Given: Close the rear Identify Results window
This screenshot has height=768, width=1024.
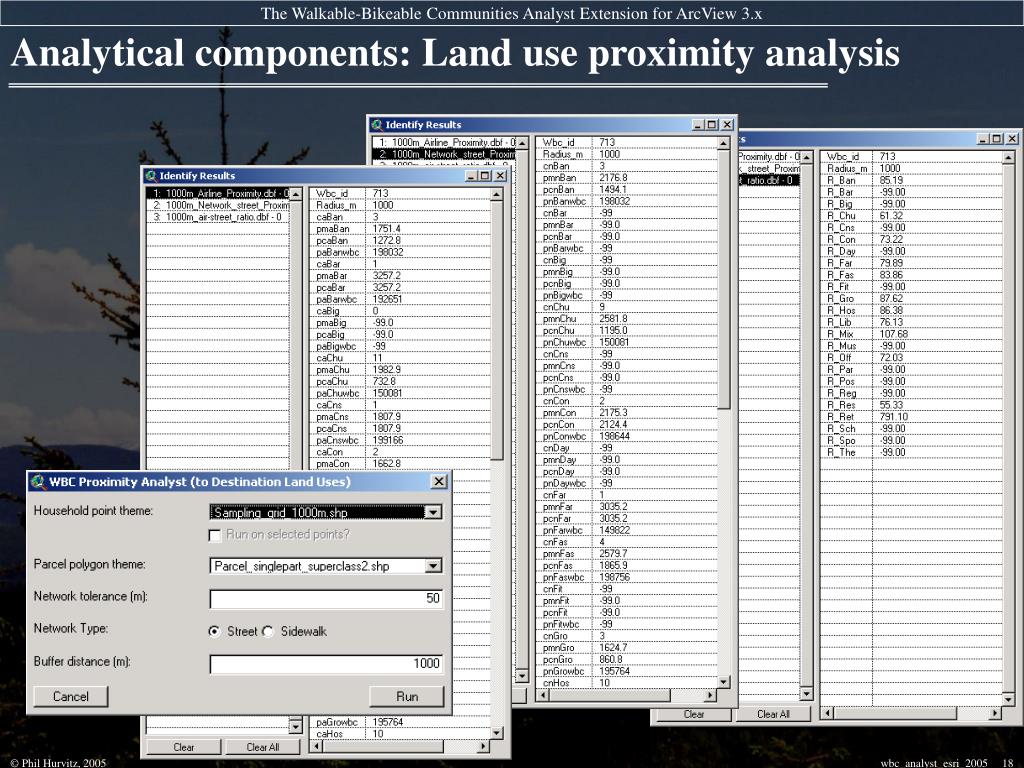Looking at the screenshot, I should click(x=1012, y=138).
